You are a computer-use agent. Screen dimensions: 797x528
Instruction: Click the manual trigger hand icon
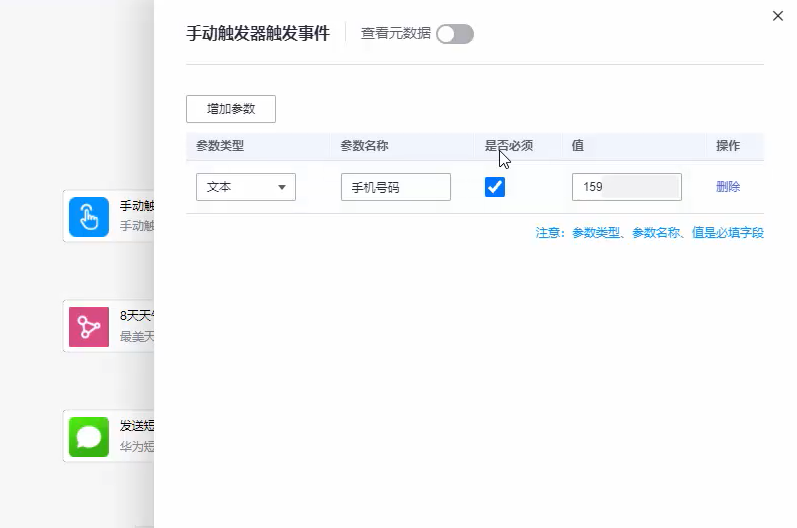coord(89,217)
